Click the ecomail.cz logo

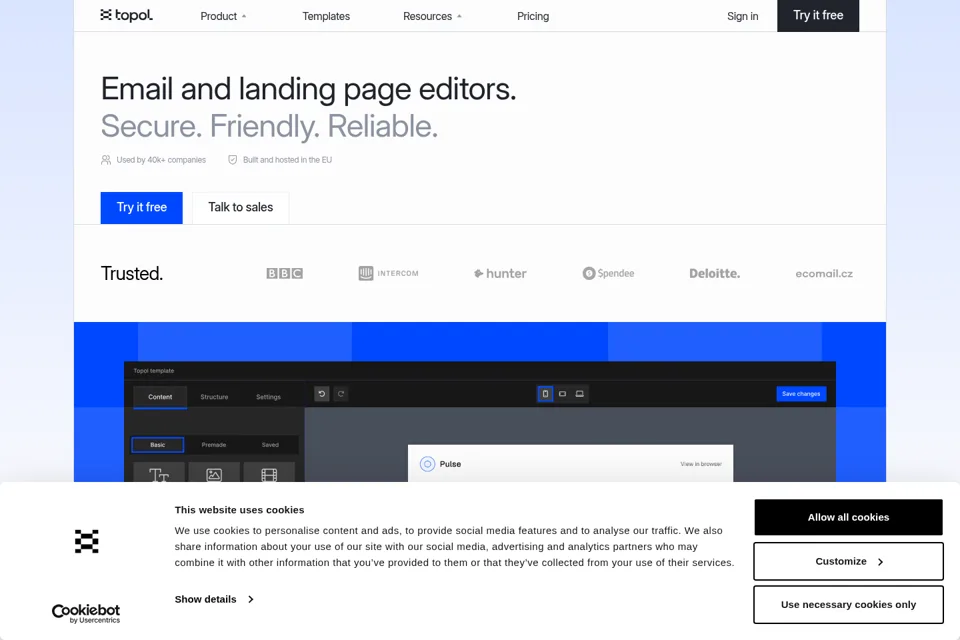tap(824, 274)
